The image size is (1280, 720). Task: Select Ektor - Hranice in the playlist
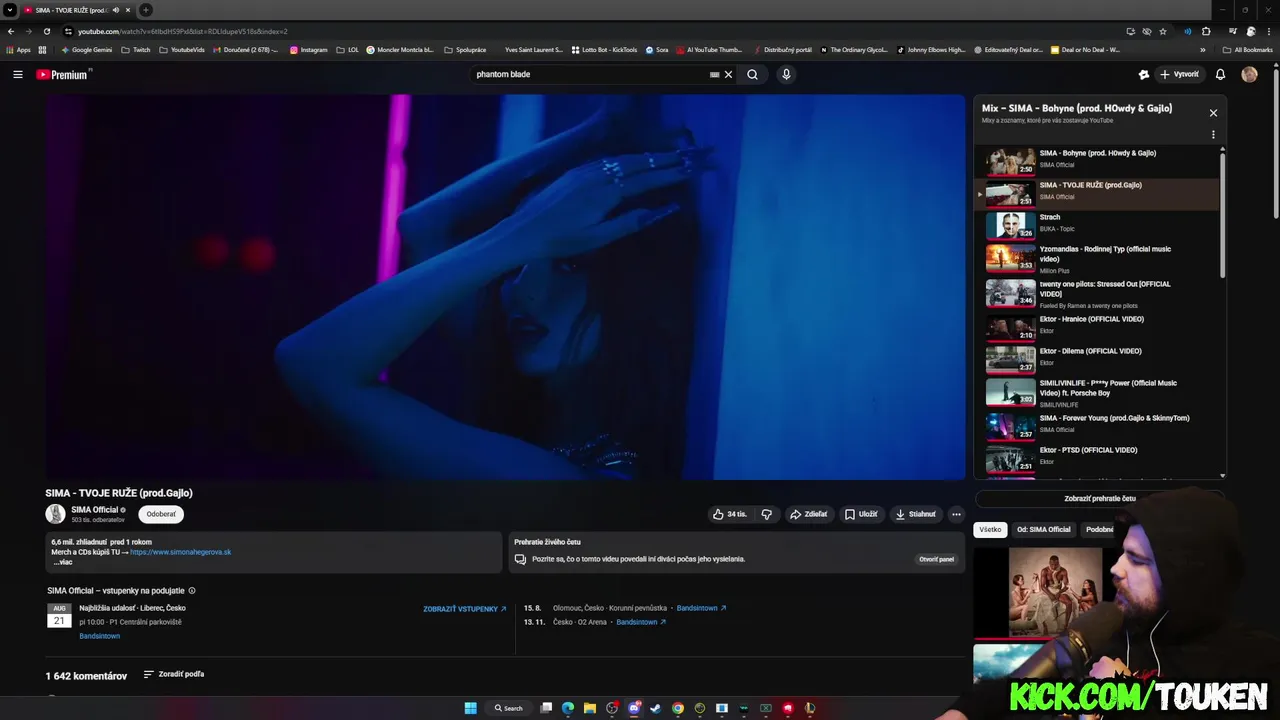pos(1097,326)
